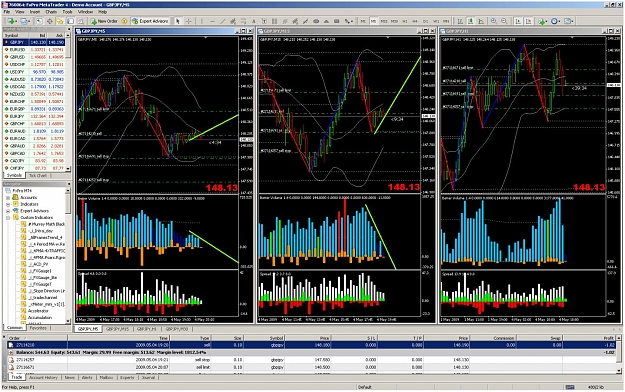
Task: Select the crosshair tool
Action: (189, 21)
